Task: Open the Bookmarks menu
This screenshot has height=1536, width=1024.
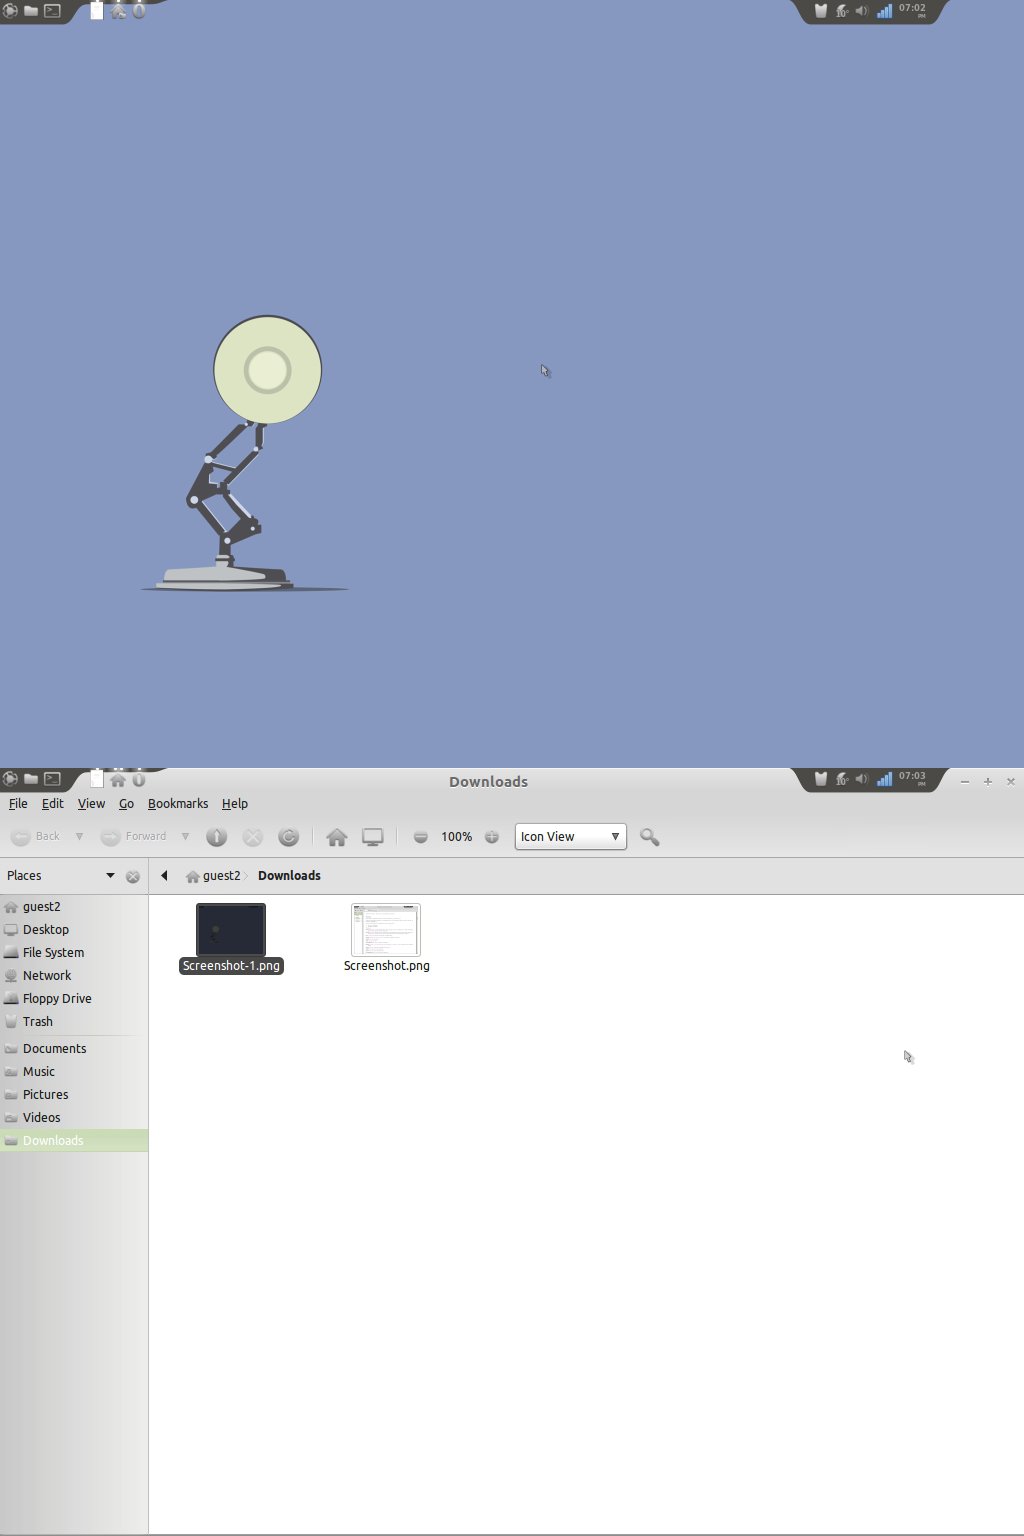Action: pyautogui.click(x=178, y=803)
